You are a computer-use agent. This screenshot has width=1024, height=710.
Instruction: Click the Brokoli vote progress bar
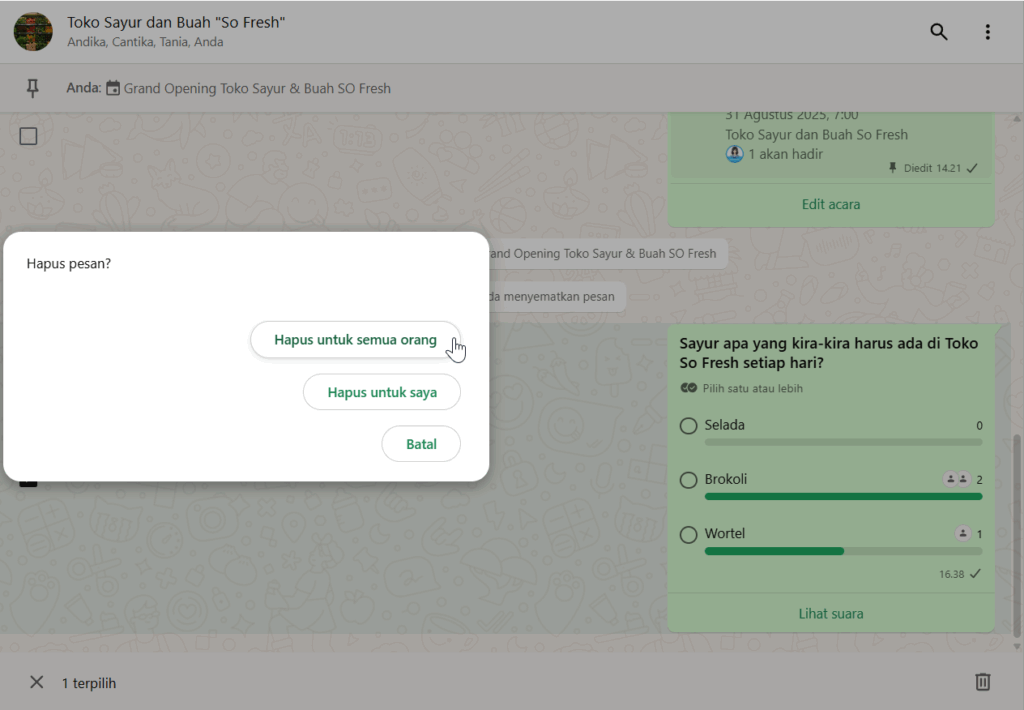[843, 496]
